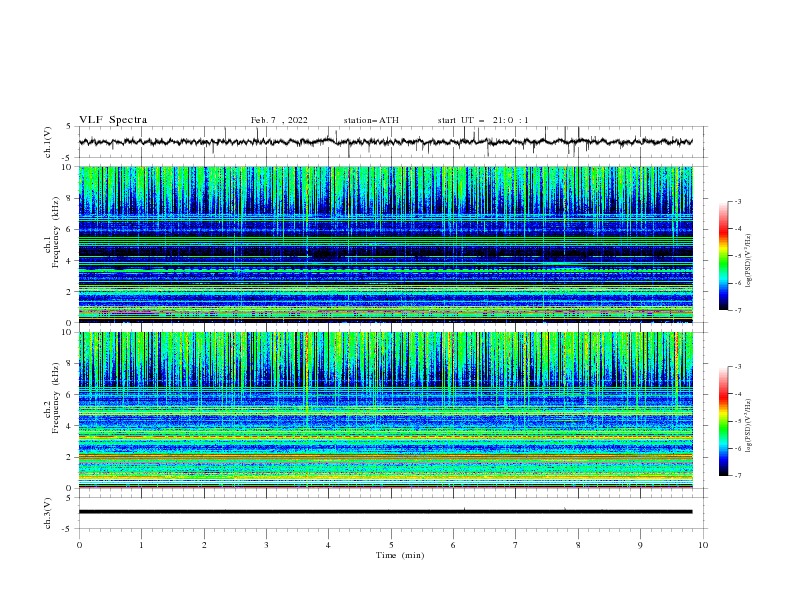792x612 pixels.
Task: Click the "3" tick on the Time axis
Action: (266, 545)
